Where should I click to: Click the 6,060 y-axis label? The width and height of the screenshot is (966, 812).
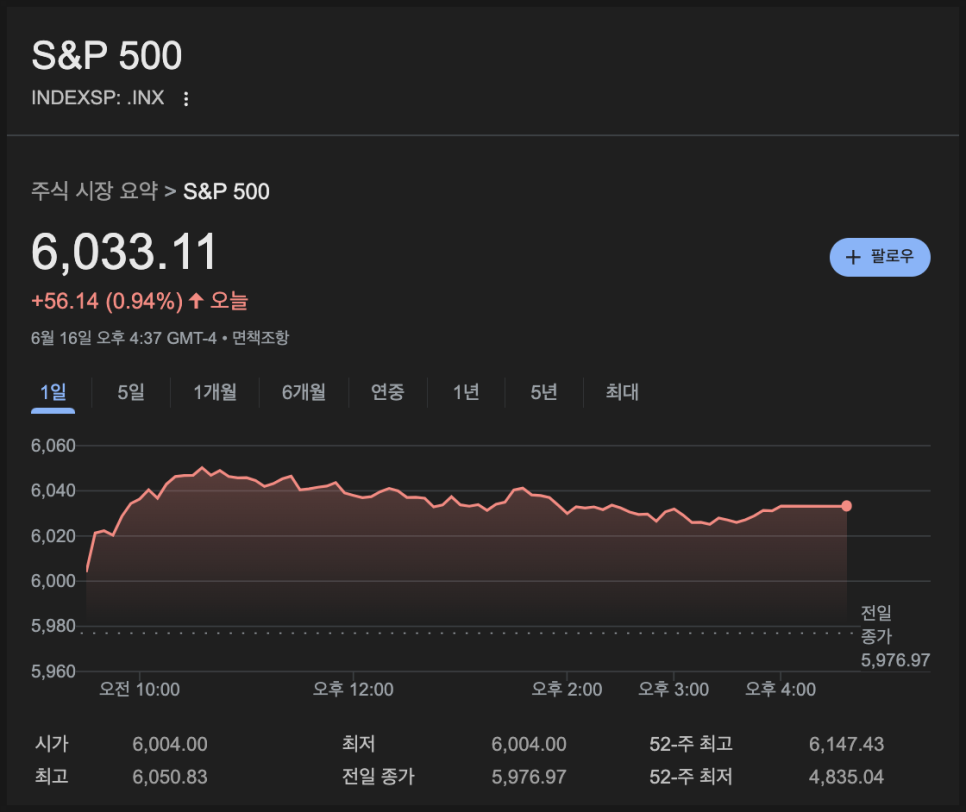pos(54,445)
